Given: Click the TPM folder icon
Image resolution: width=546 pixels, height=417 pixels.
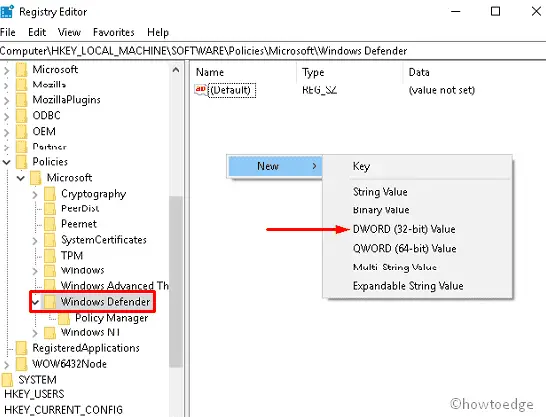Looking at the screenshot, I should tap(50, 255).
